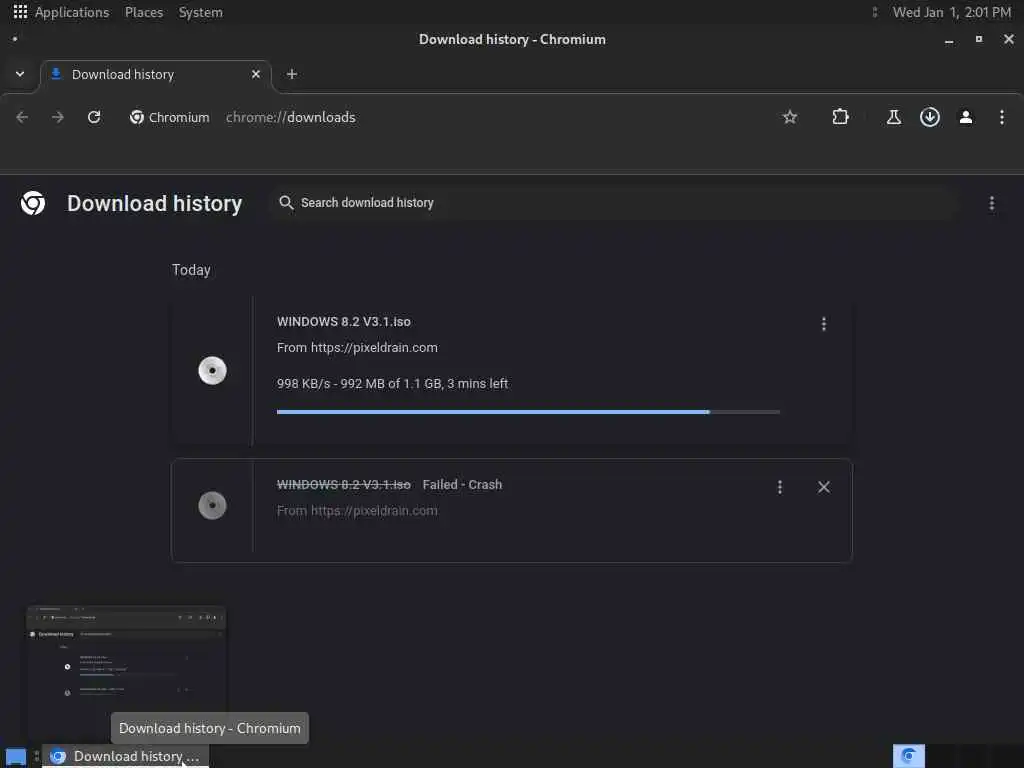Viewport: 1024px width, 768px height.
Task: Click the clock showing Wed Jan 1, 2:01 PM
Action: tap(952, 12)
